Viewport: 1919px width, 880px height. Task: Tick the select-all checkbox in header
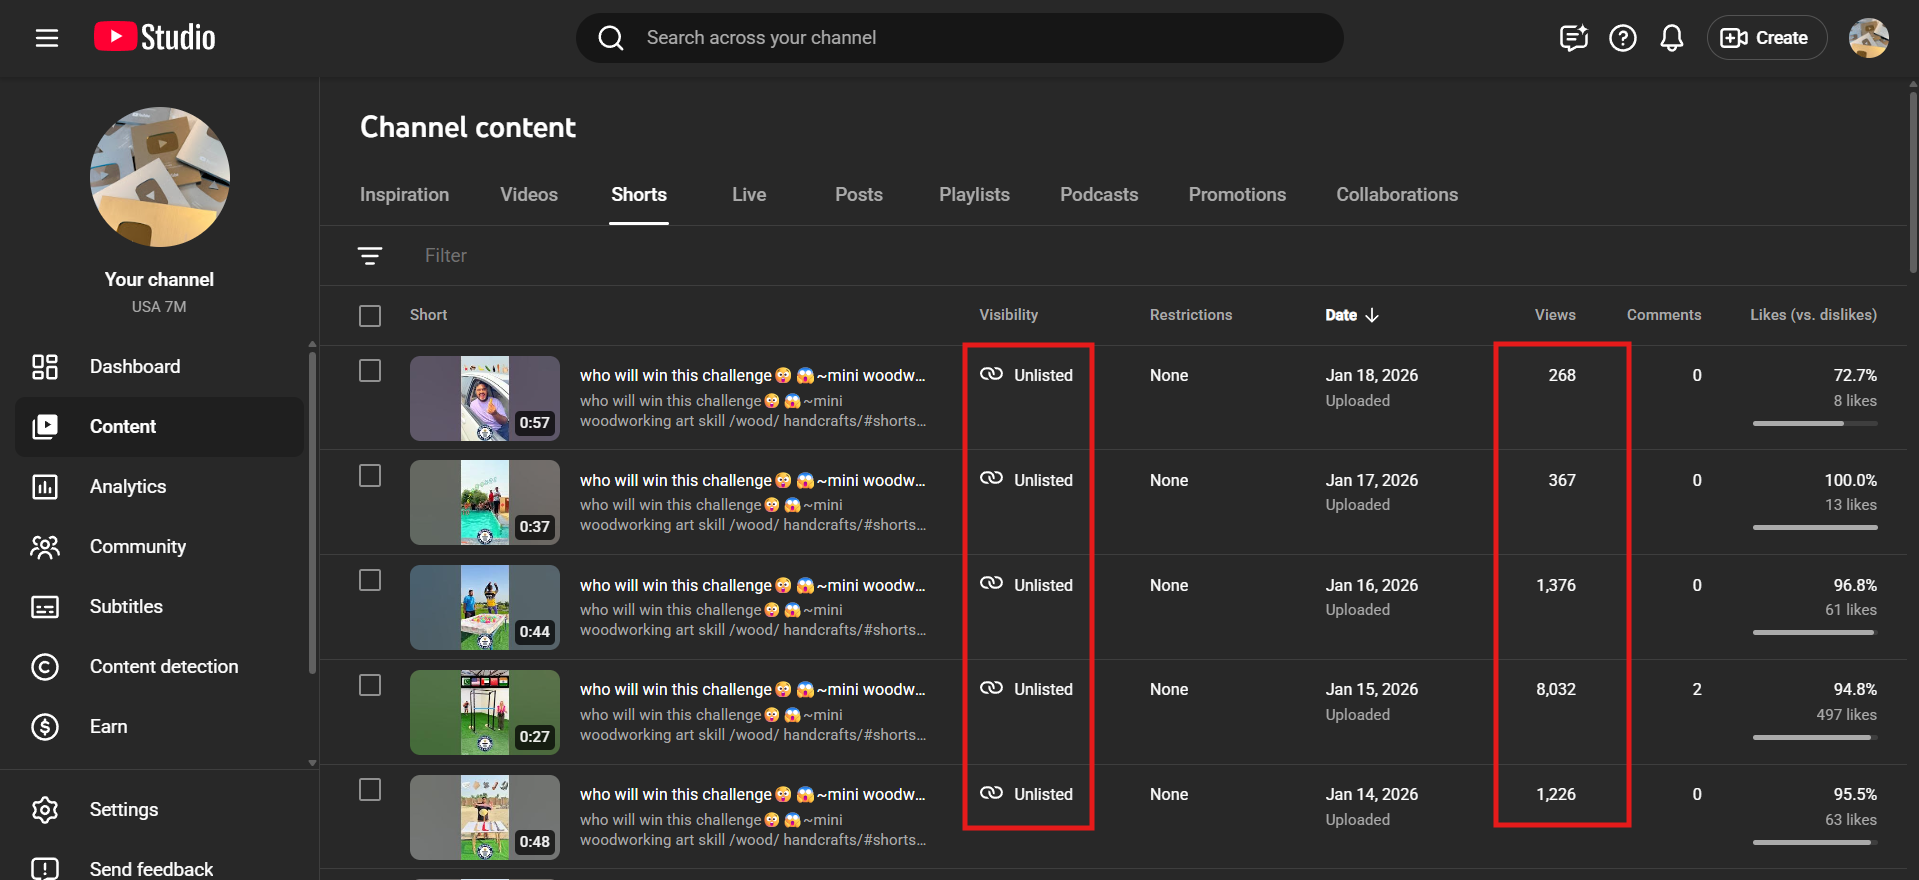pos(370,316)
